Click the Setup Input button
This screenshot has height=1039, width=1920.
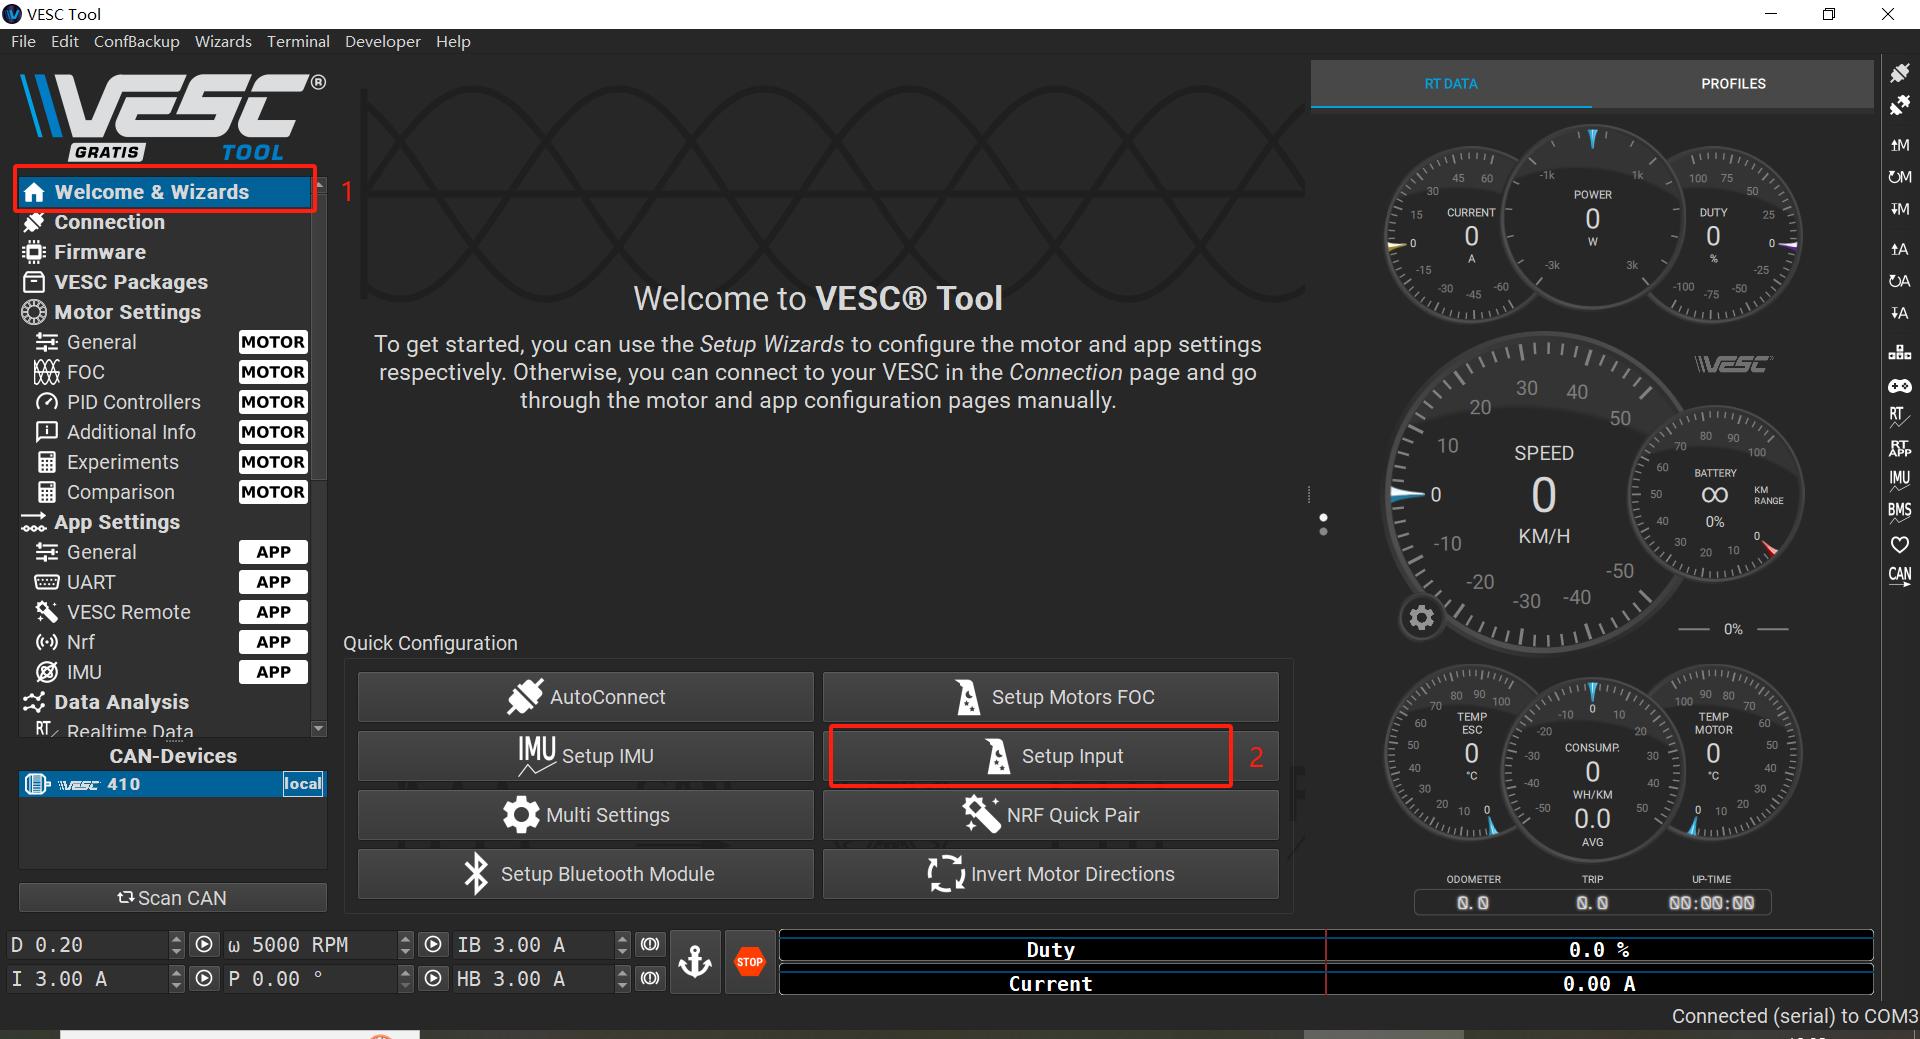[1051, 756]
